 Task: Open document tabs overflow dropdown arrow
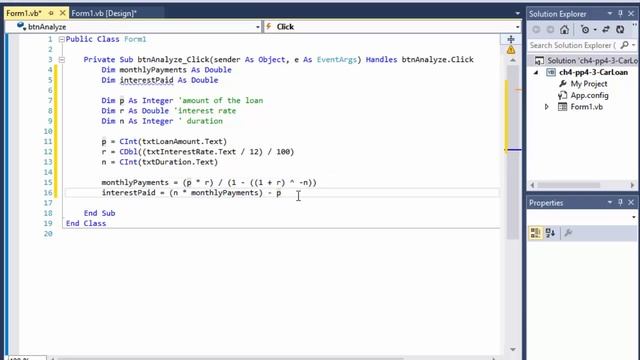pyautogui.click(x=518, y=13)
